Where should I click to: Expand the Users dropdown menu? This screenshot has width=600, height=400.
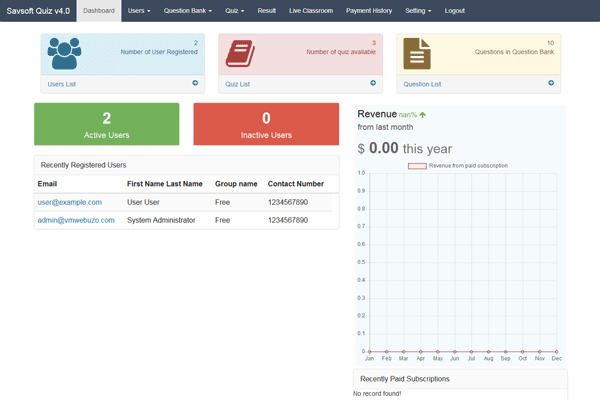(139, 10)
